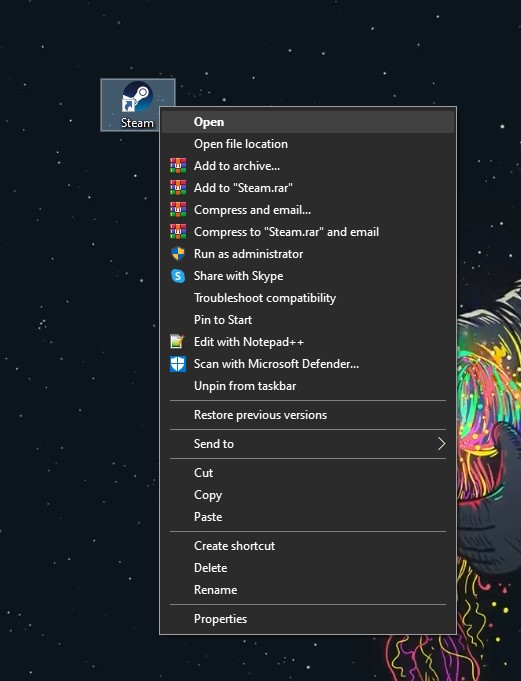521x681 pixels.
Task: Select Cut from the menu
Action: tap(307, 473)
